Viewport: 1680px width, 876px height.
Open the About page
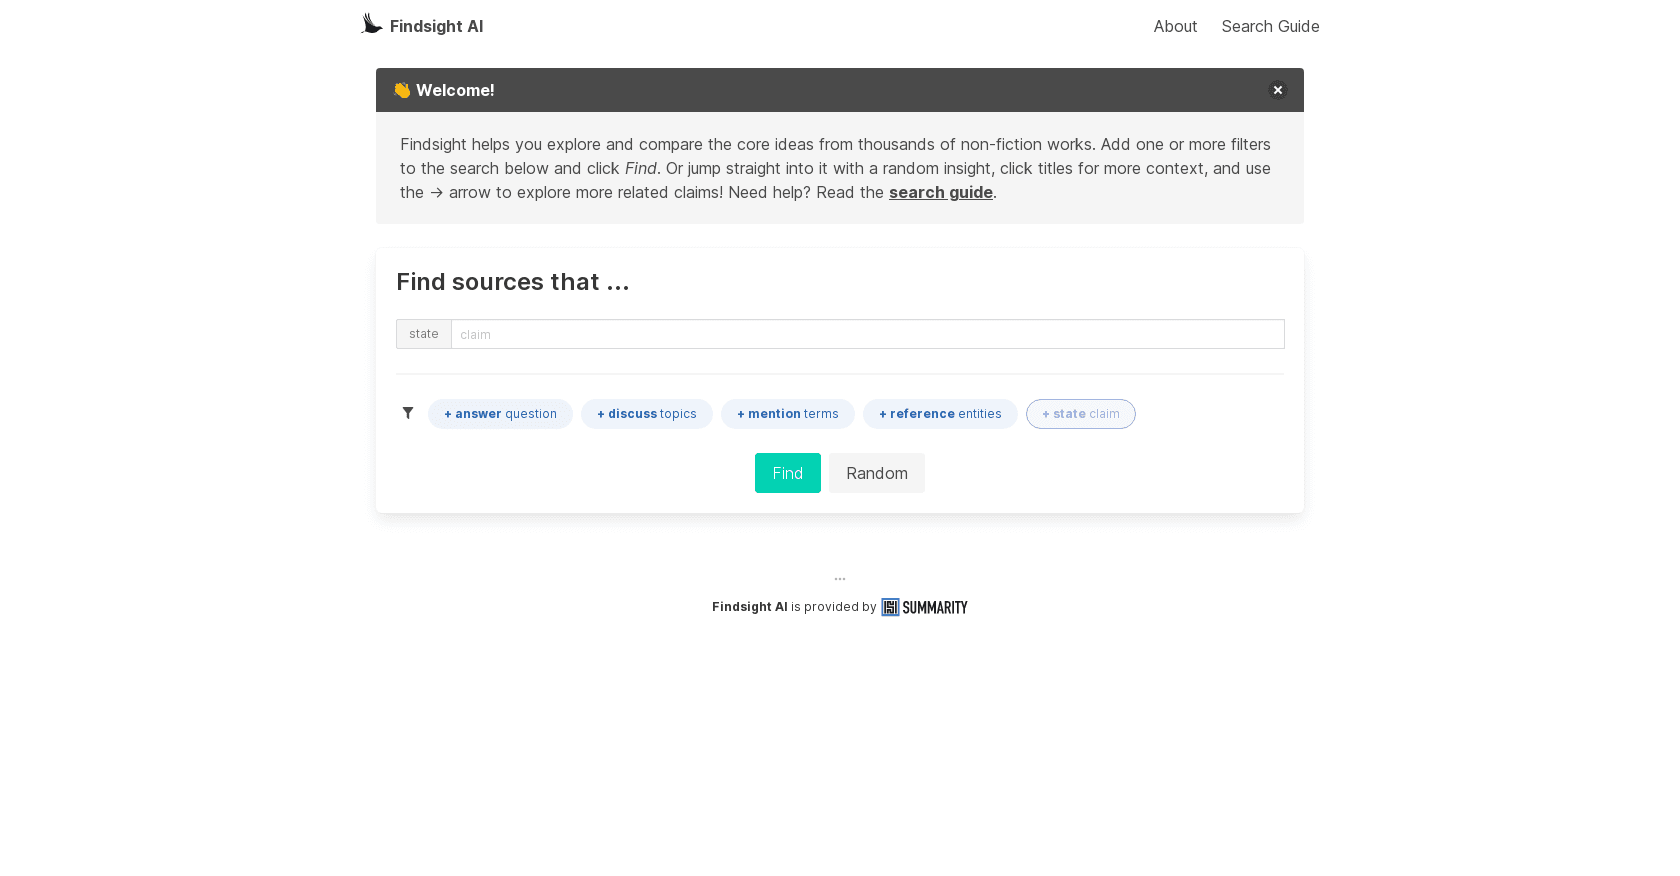pyautogui.click(x=1175, y=26)
